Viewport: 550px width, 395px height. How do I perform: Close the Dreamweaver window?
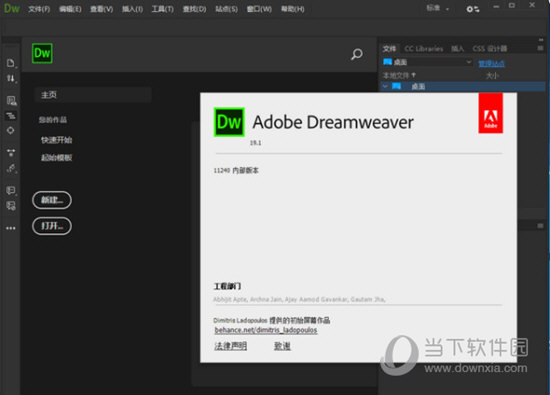pos(532,5)
